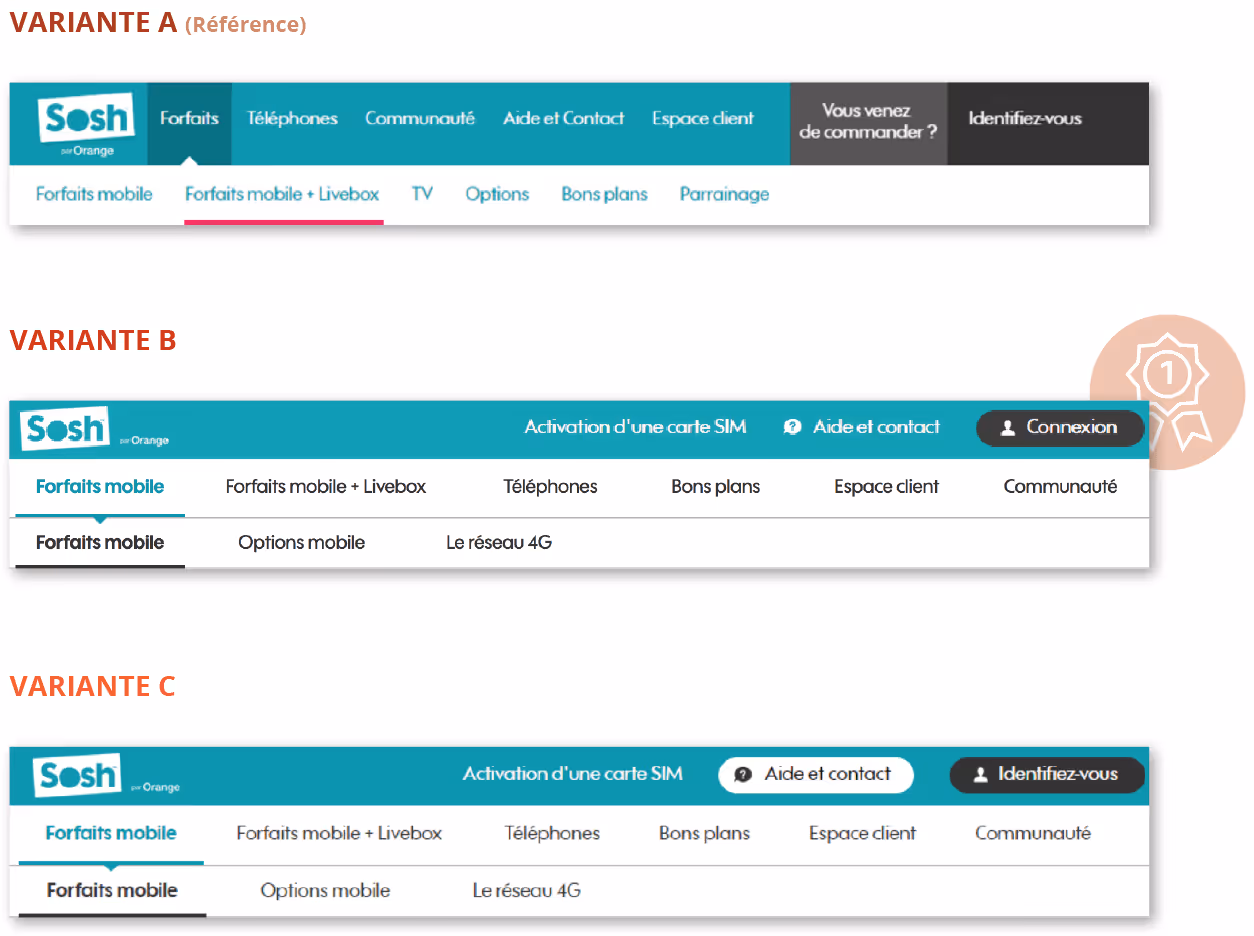
Task: Click the Connexion button in Variante B
Action: point(1060,428)
